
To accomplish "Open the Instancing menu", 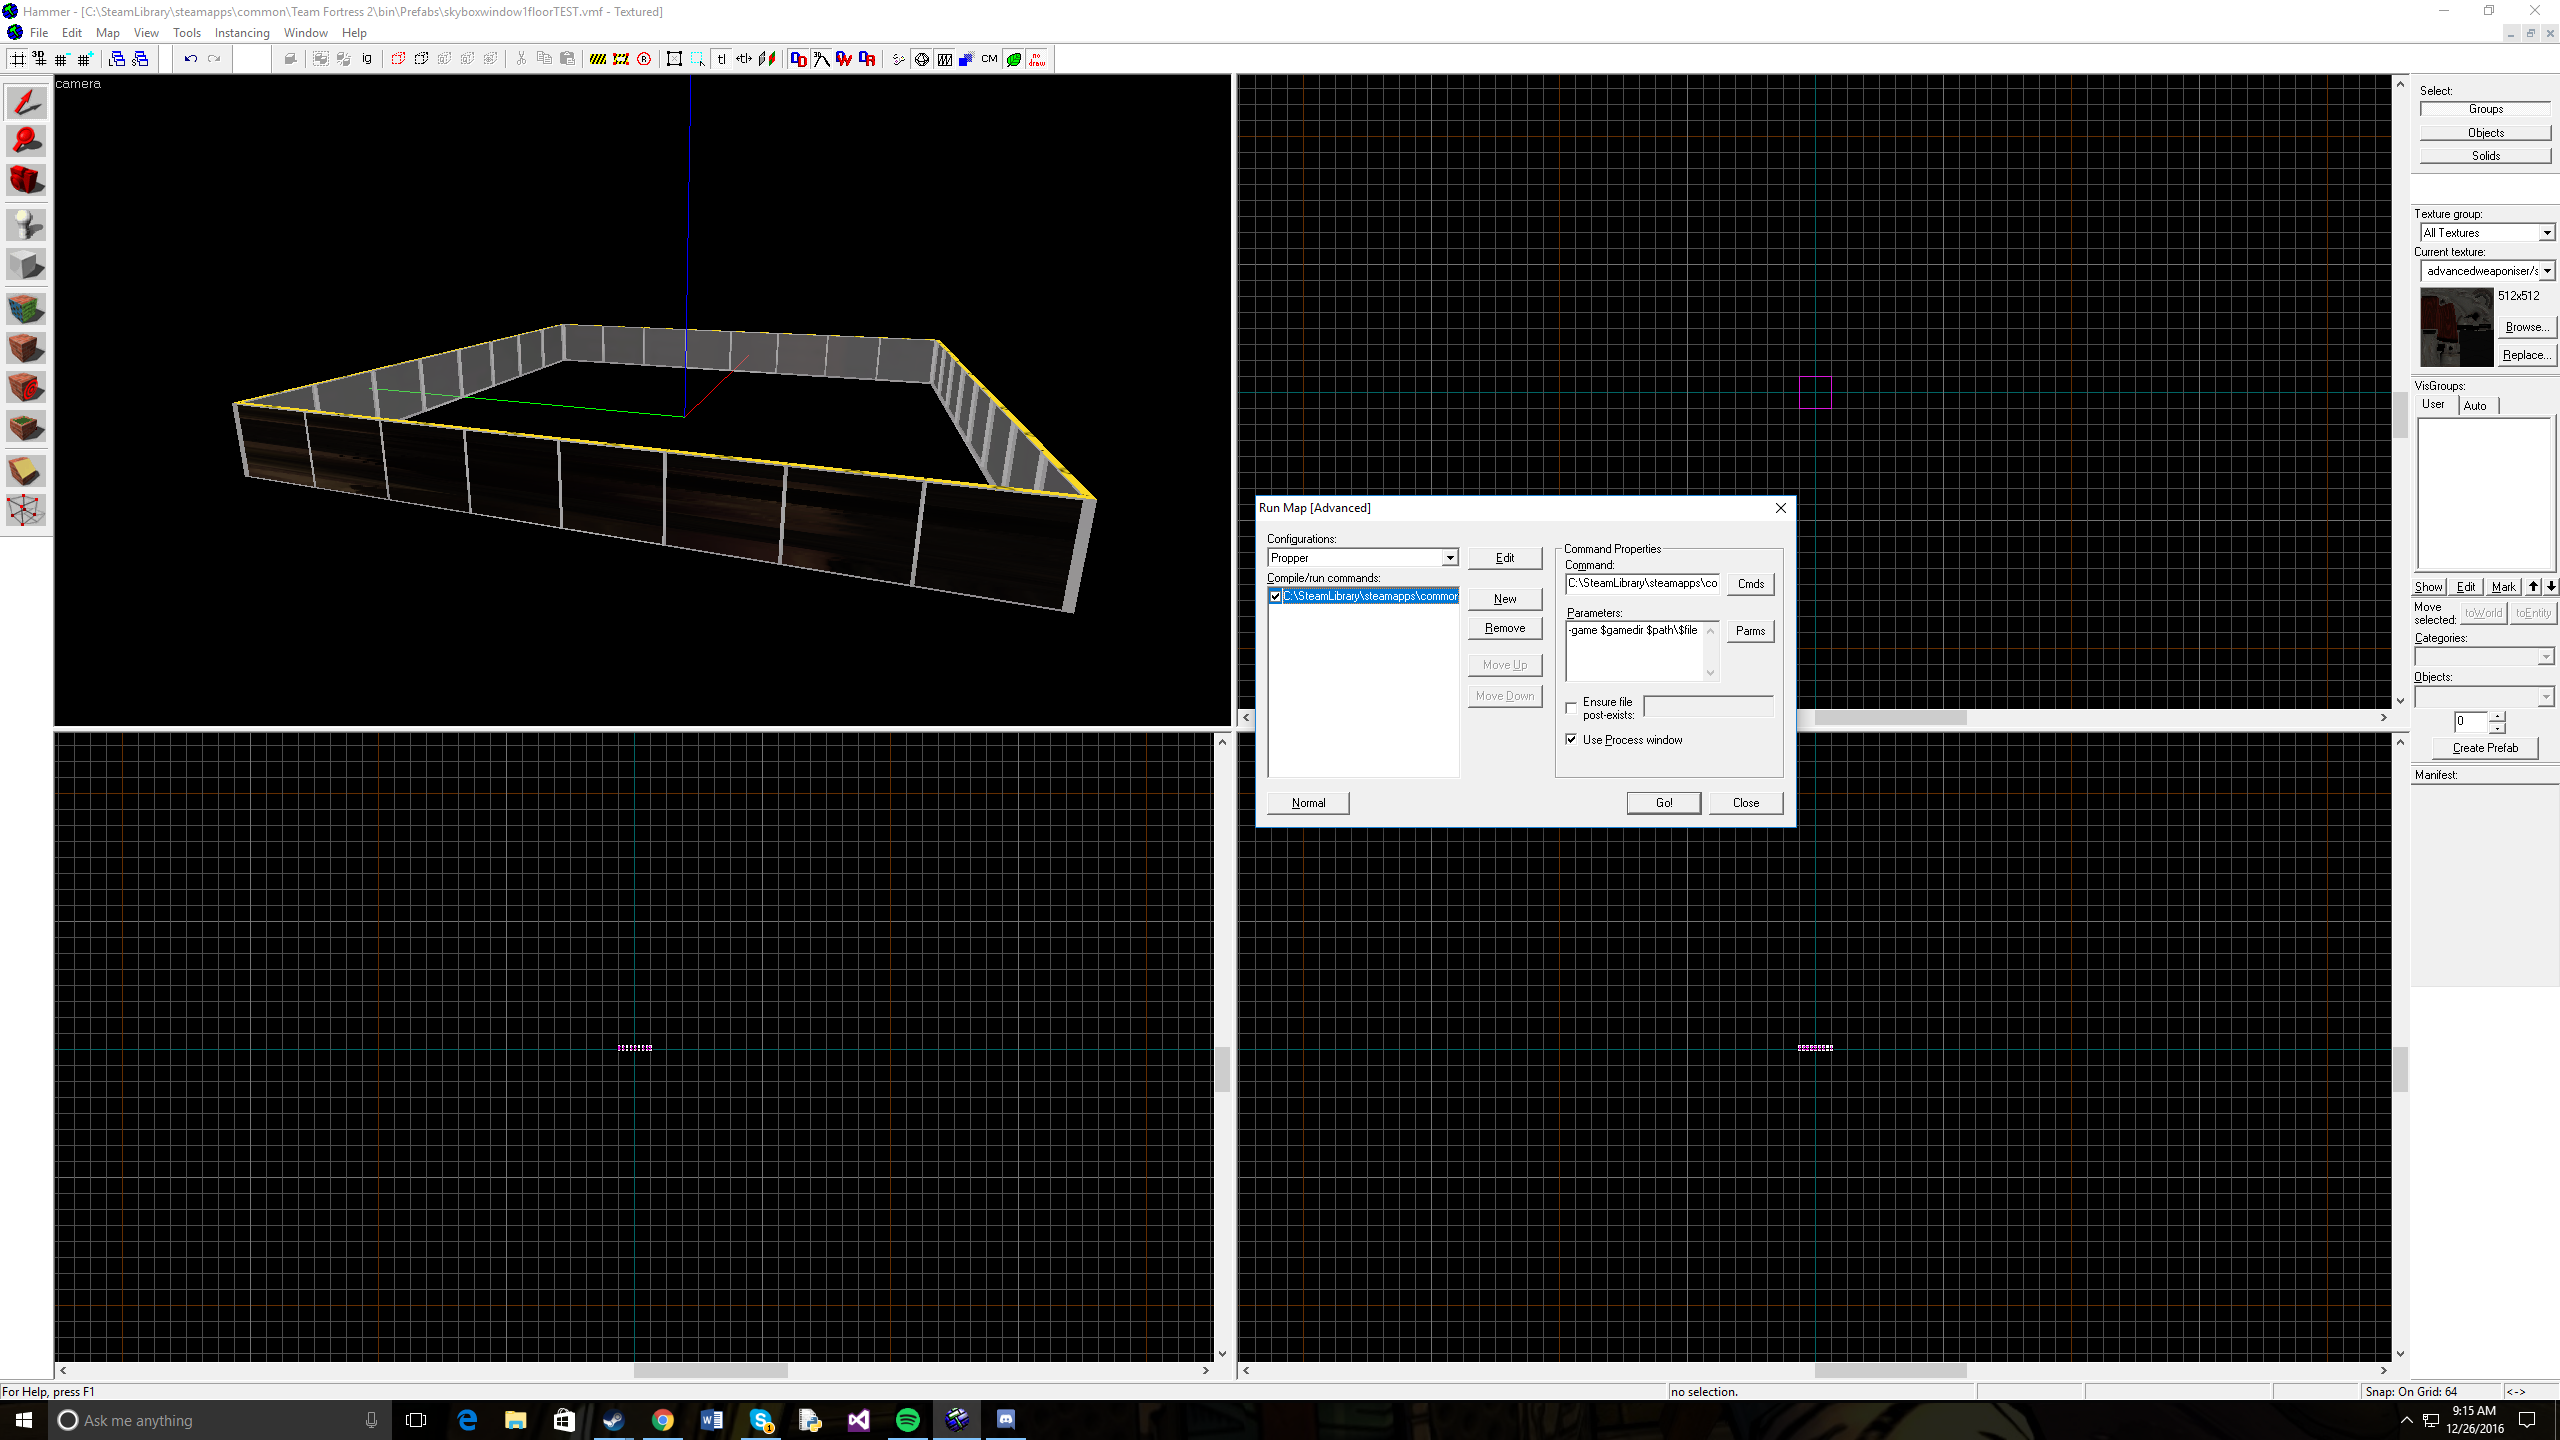I will 242,33.
